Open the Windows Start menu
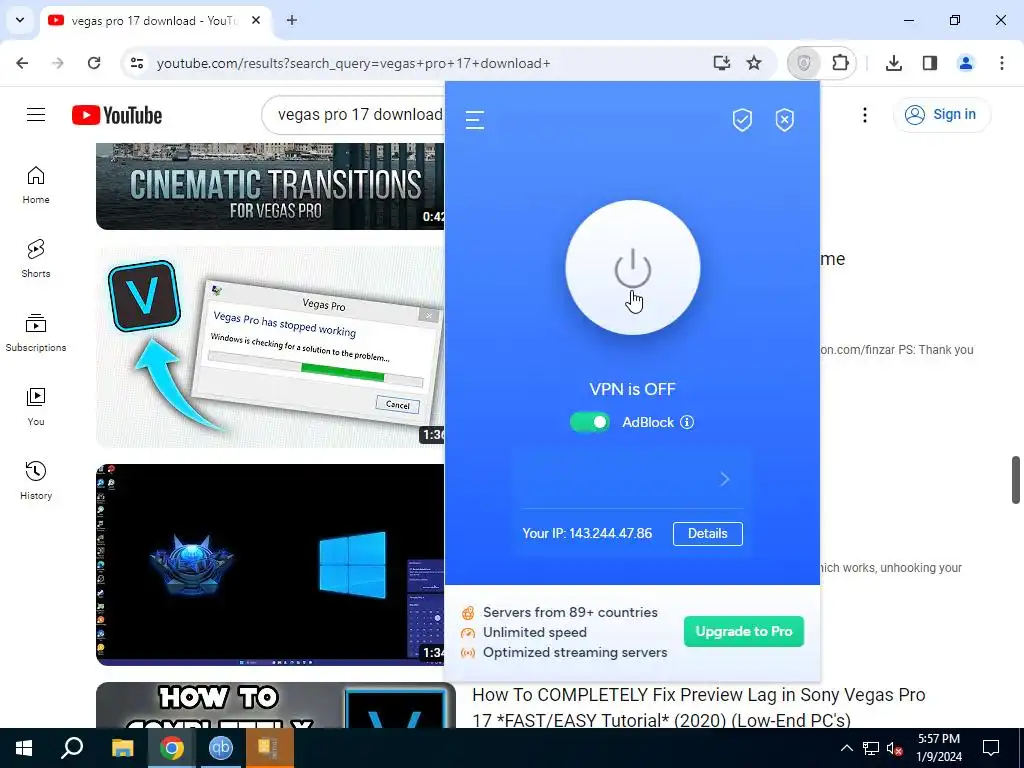The image size is (1024, 768). (x=24, y=748)
